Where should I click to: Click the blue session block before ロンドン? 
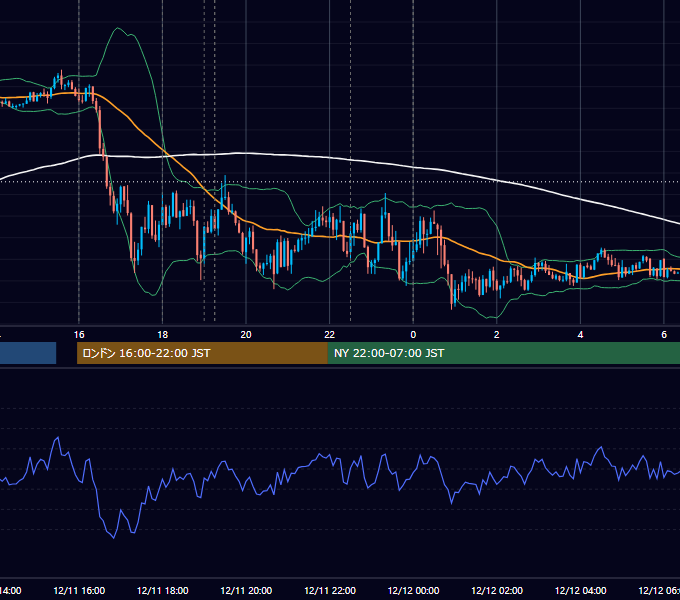28,353
